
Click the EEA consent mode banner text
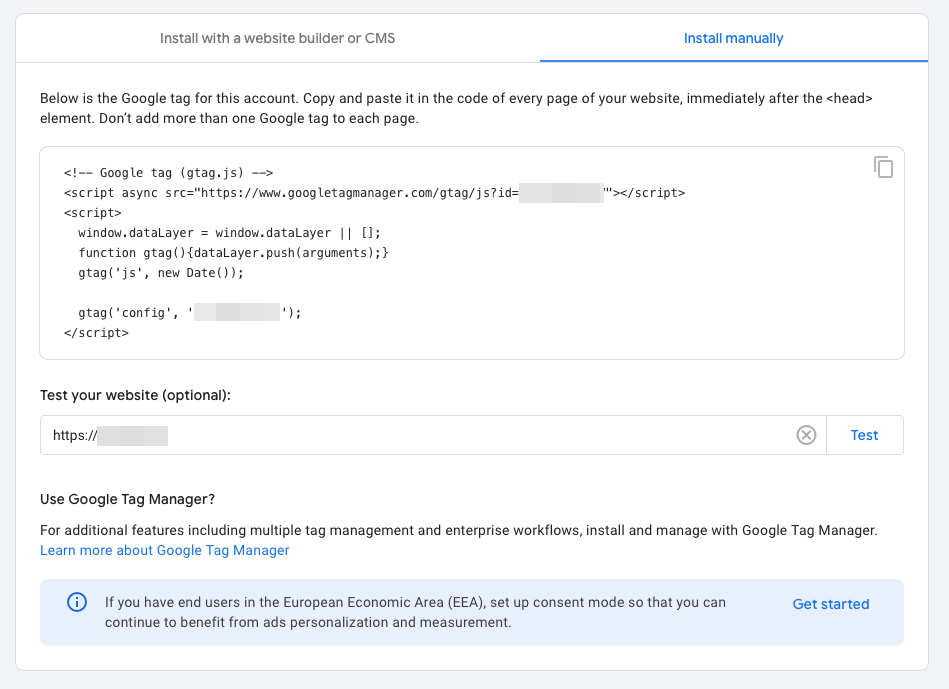coord(415,612)
